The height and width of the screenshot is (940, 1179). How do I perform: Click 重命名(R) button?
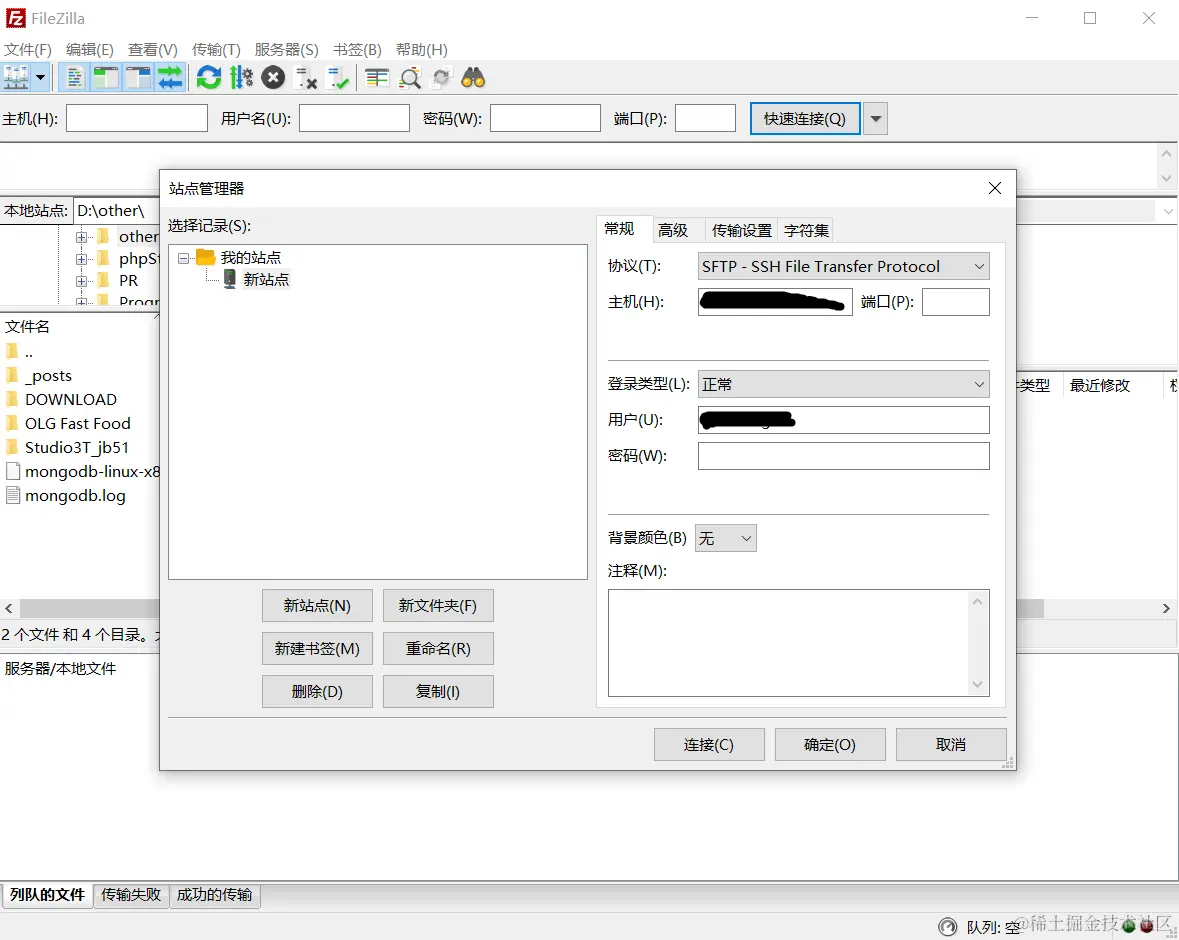point(438,648)
